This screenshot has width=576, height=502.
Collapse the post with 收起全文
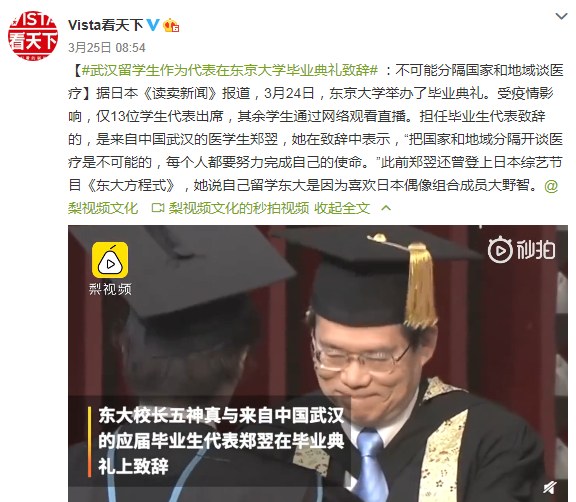point(342,208)
